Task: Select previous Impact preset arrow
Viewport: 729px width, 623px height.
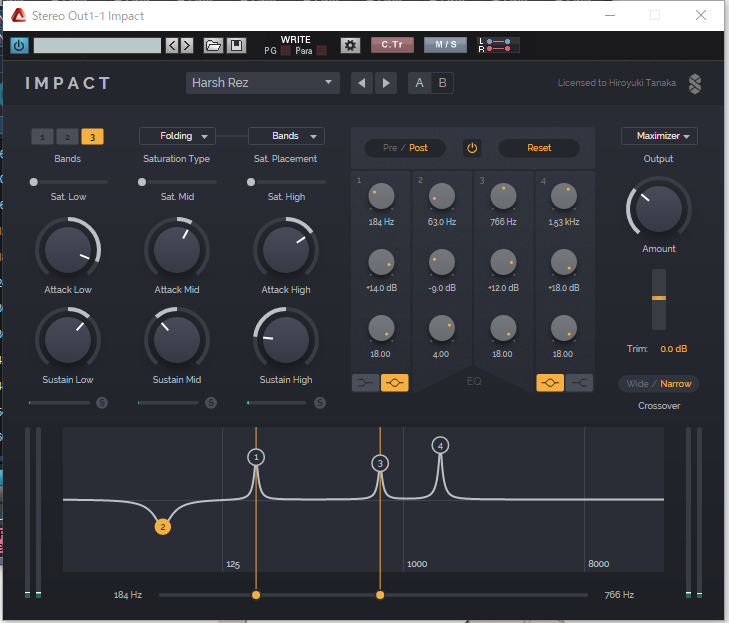Action: [362, 83]
